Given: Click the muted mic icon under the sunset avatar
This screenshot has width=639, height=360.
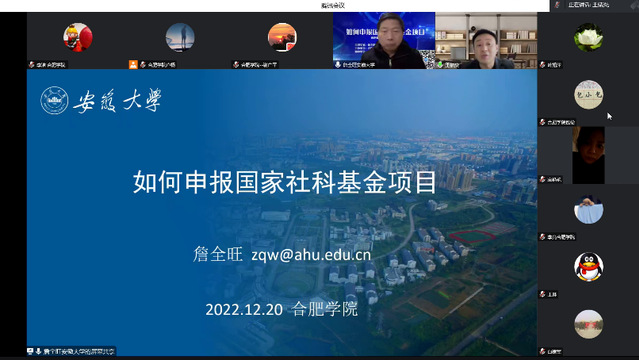Looking at the screenshot, I should [236, 64].
